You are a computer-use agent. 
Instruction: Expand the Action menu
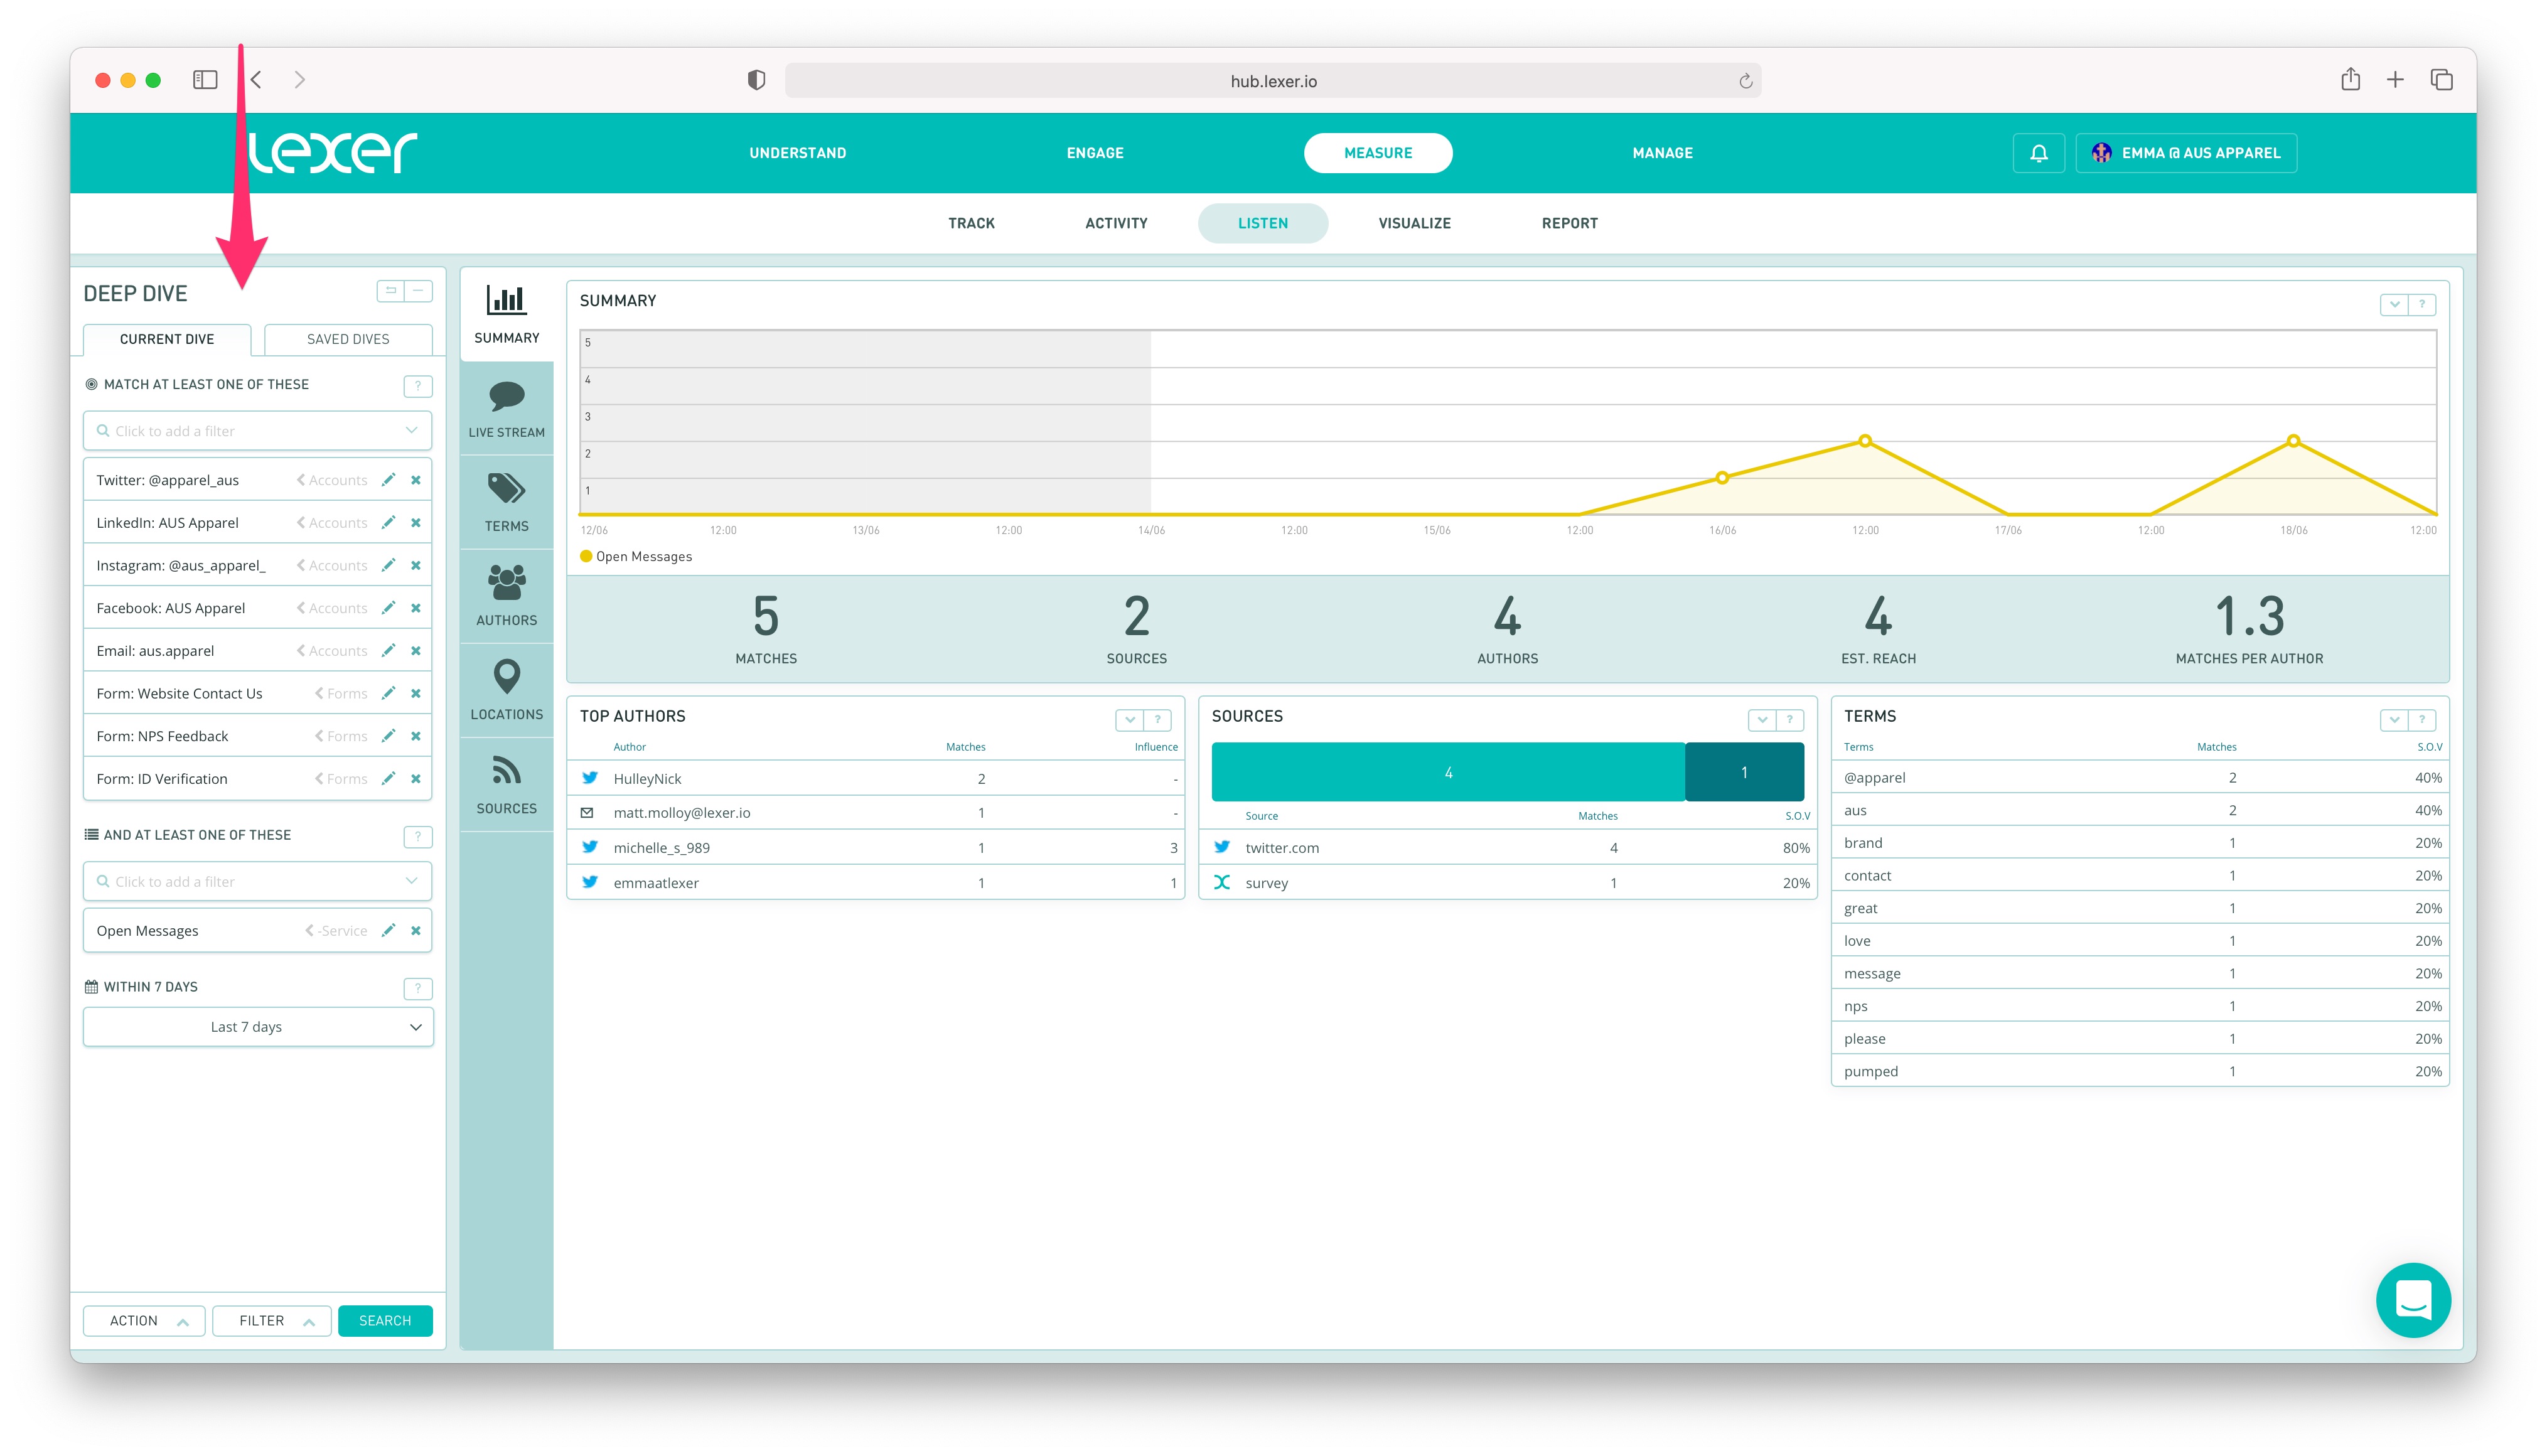click(144, 1321)
